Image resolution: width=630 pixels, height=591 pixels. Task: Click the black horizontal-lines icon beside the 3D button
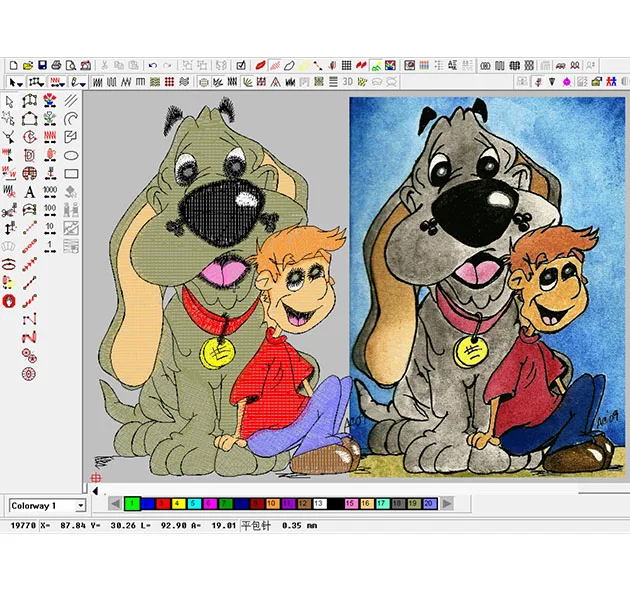[333, 82]
